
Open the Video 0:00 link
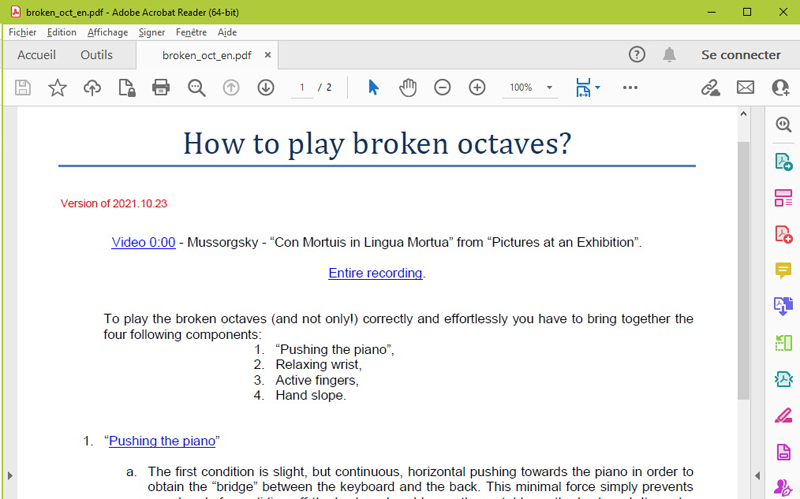coord(143,242)
